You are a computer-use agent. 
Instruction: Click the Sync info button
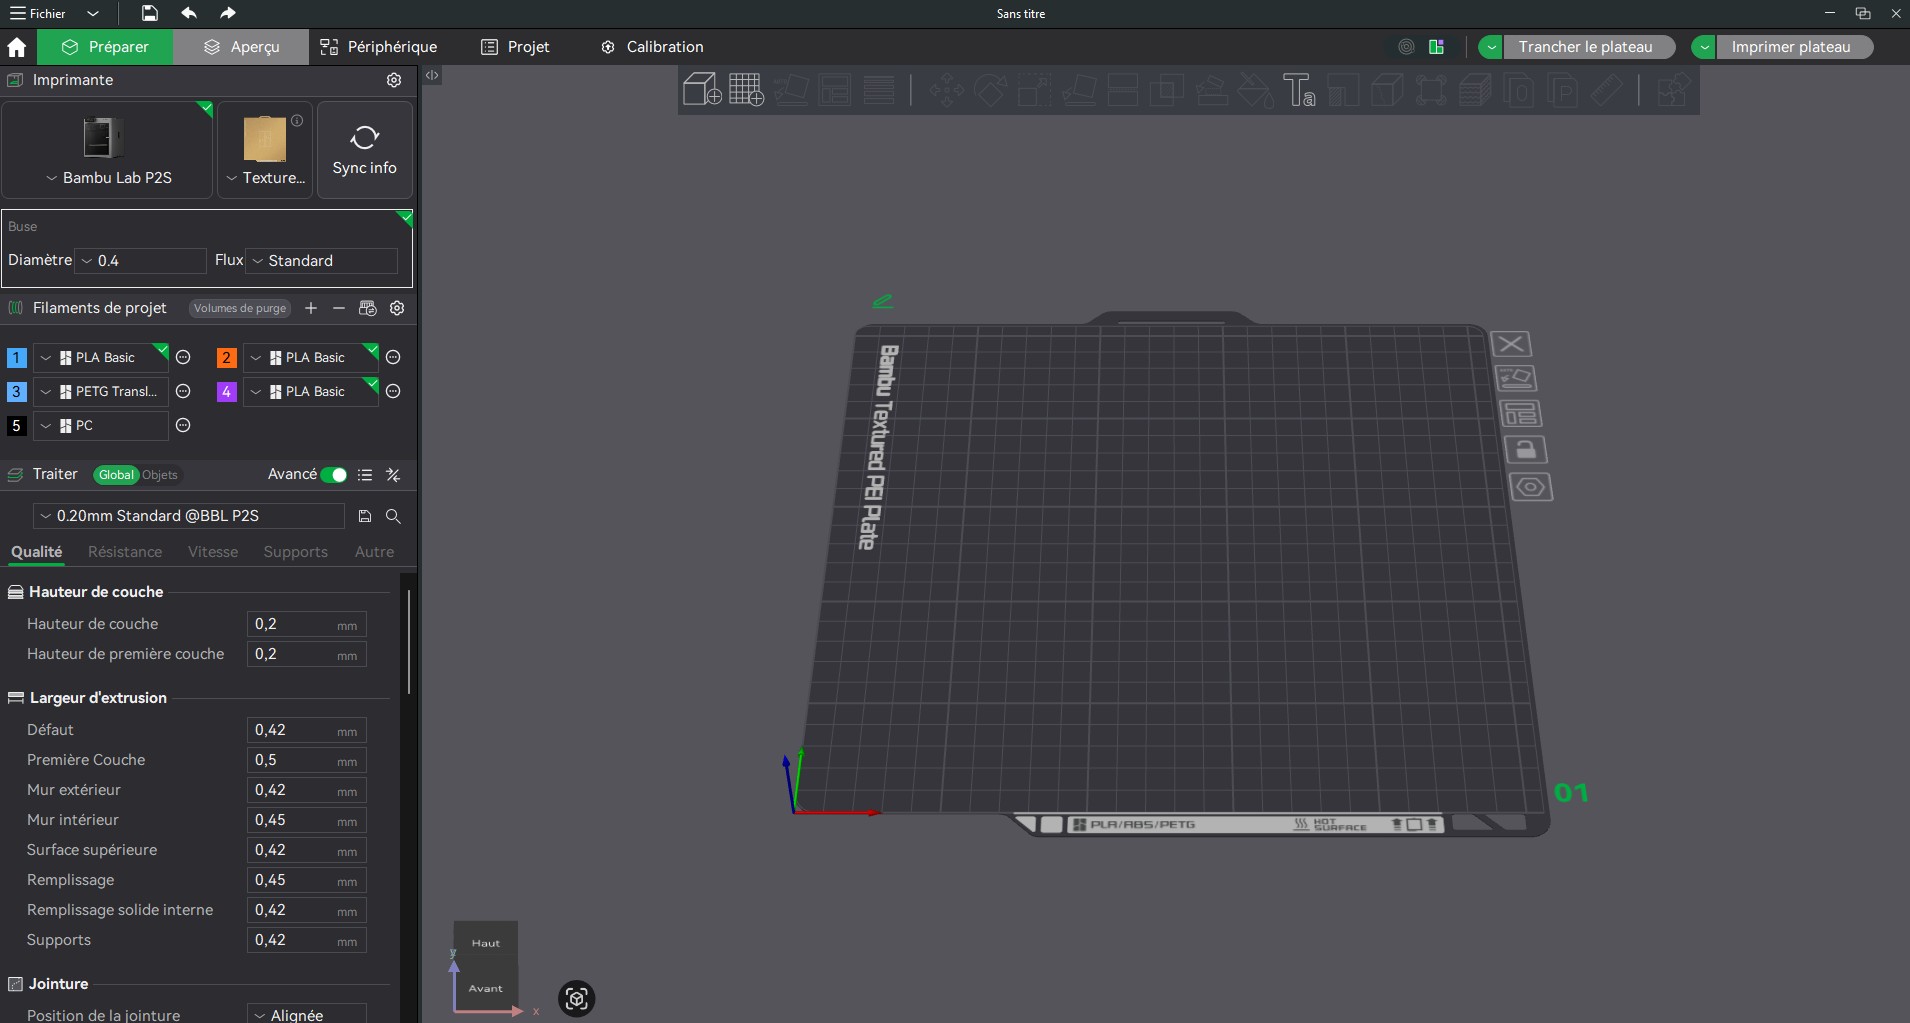click(364, 150)
